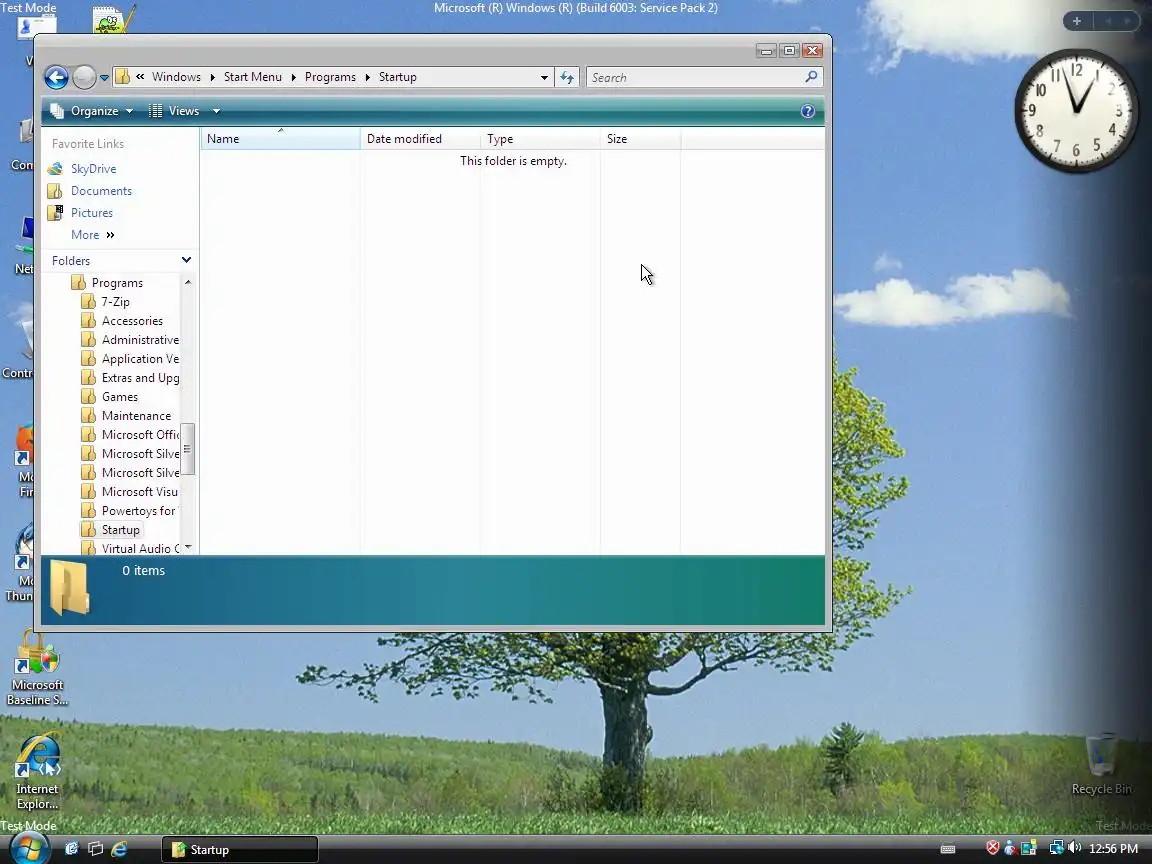Click Switch between windows in Quick Launch
The height and width of the screenshot is (864, 1152).
pyautogui.click(x=95, y=849)
